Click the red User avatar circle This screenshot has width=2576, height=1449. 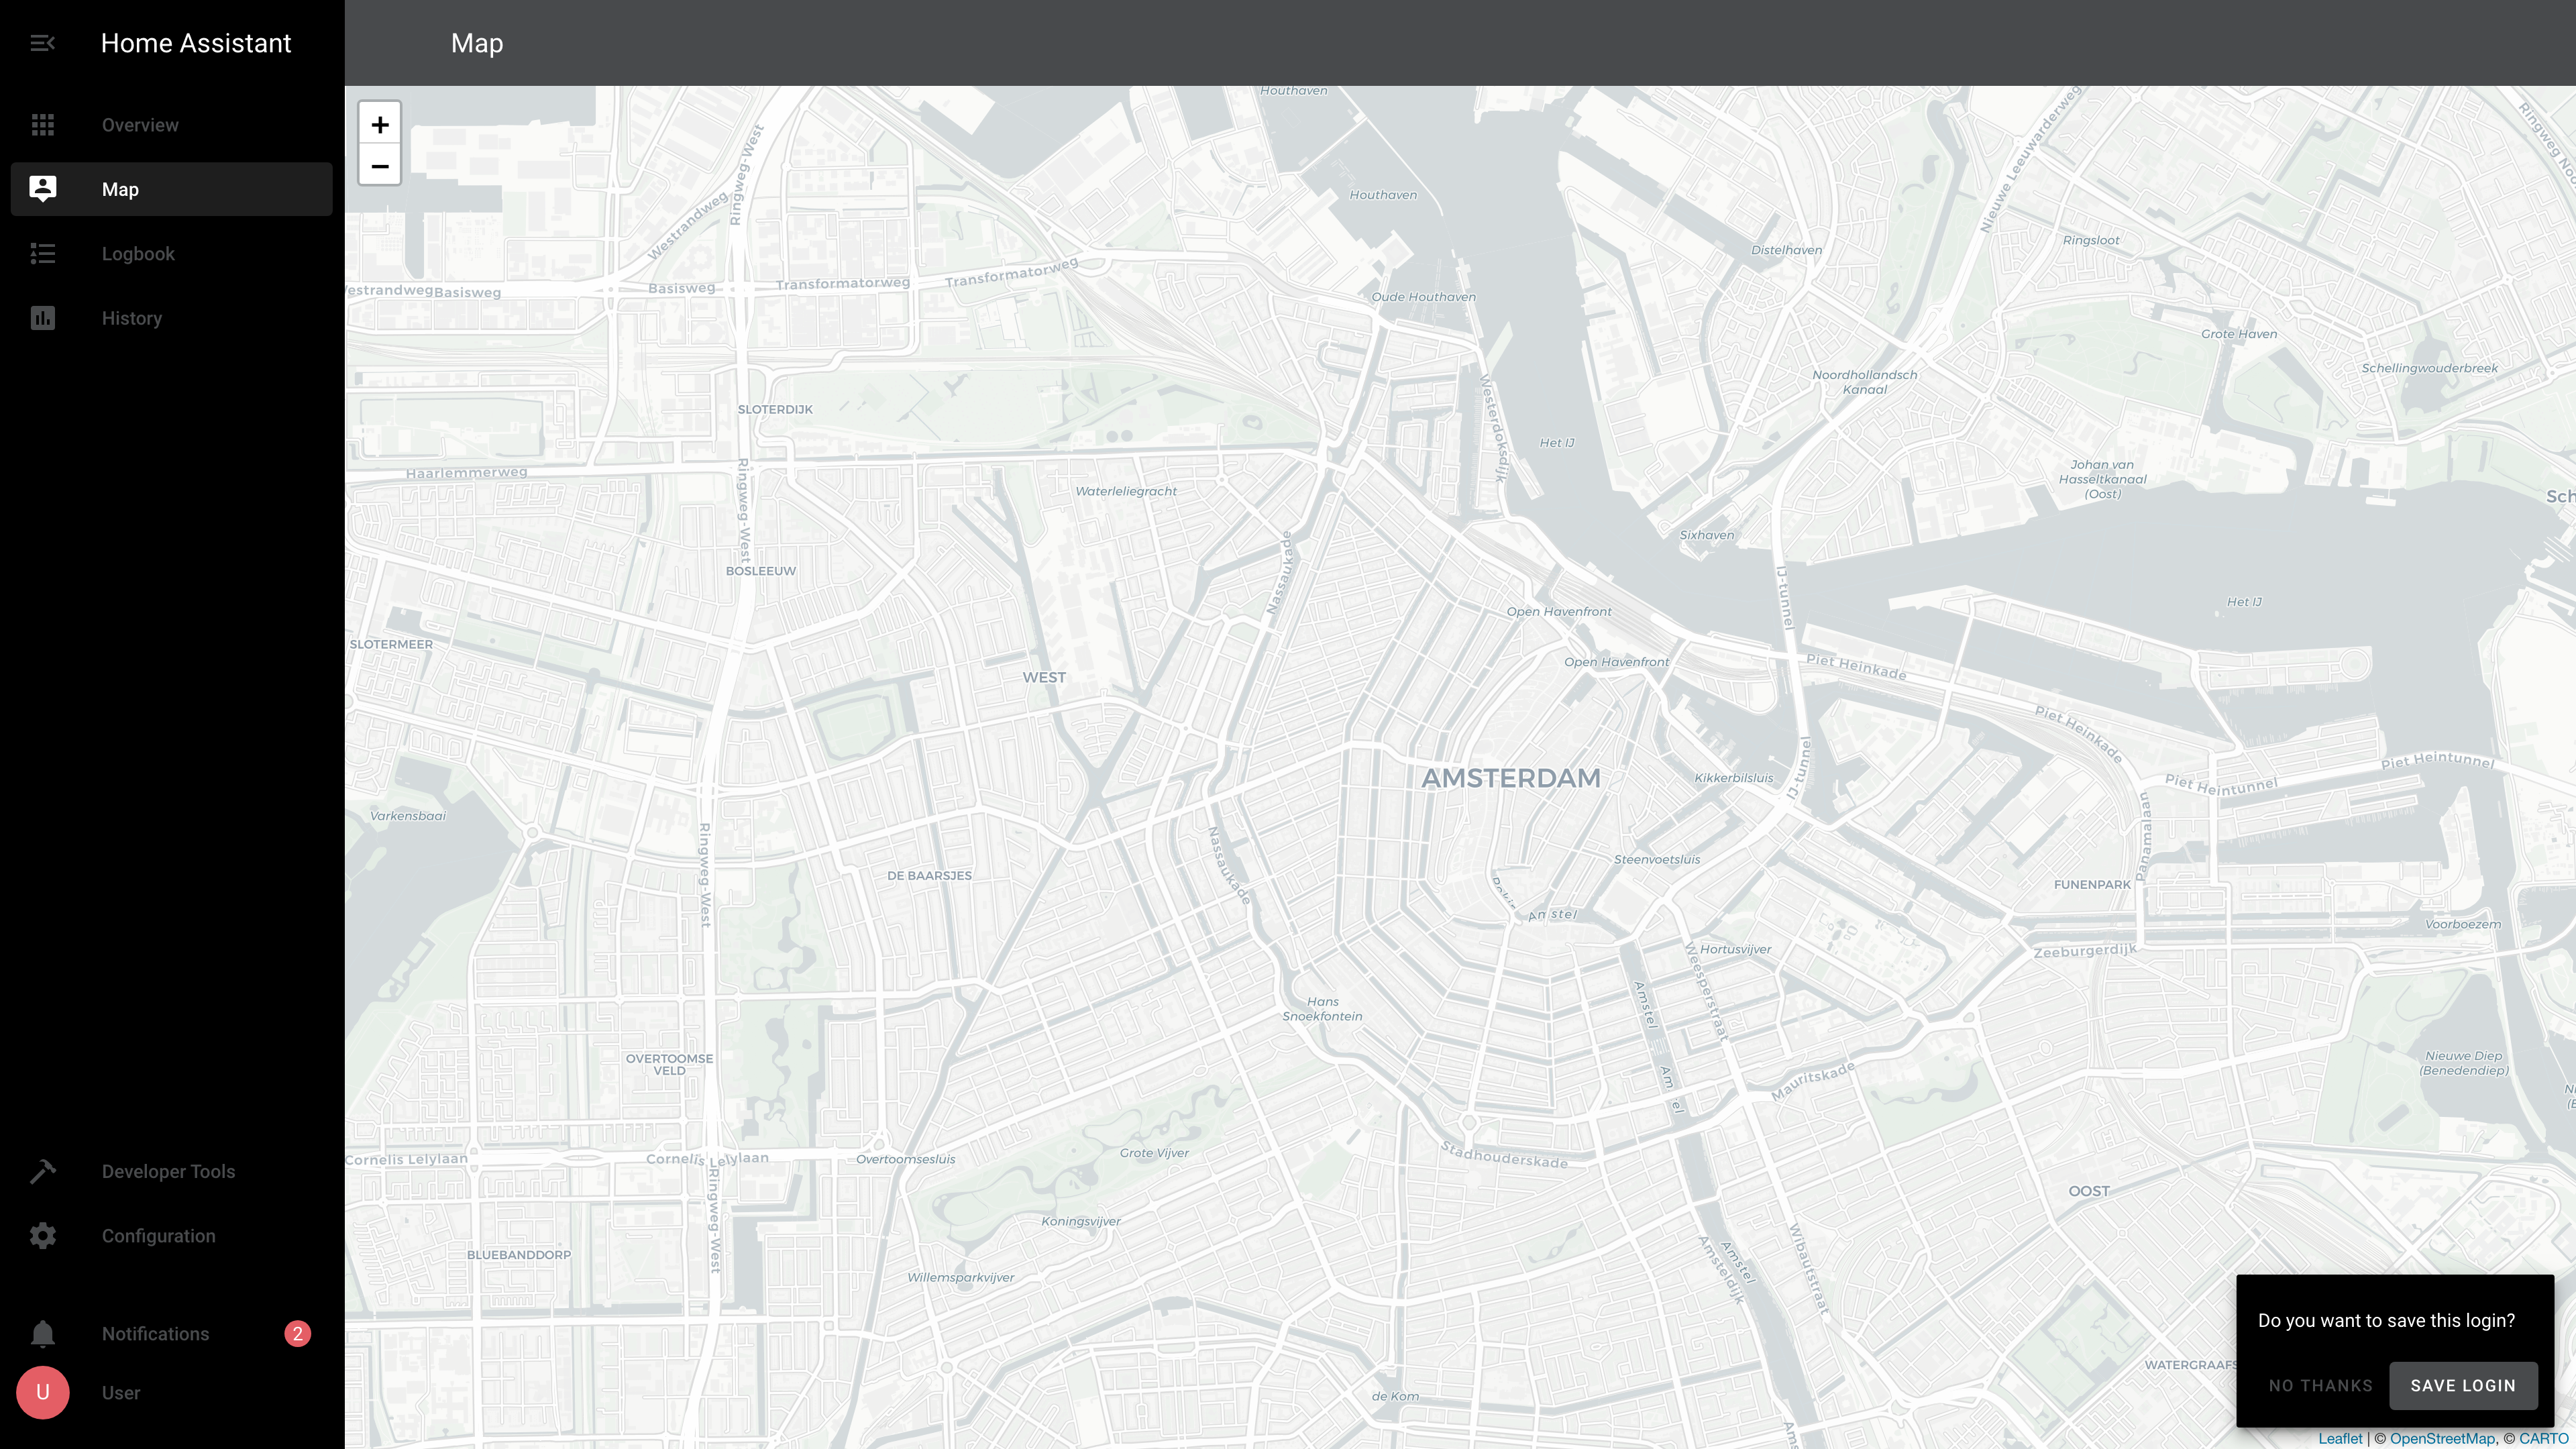pyautogui.click(x=42, y=1392)
